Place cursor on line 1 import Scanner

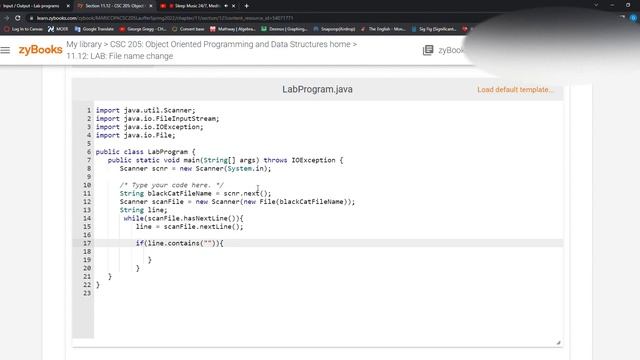(146, 110)
